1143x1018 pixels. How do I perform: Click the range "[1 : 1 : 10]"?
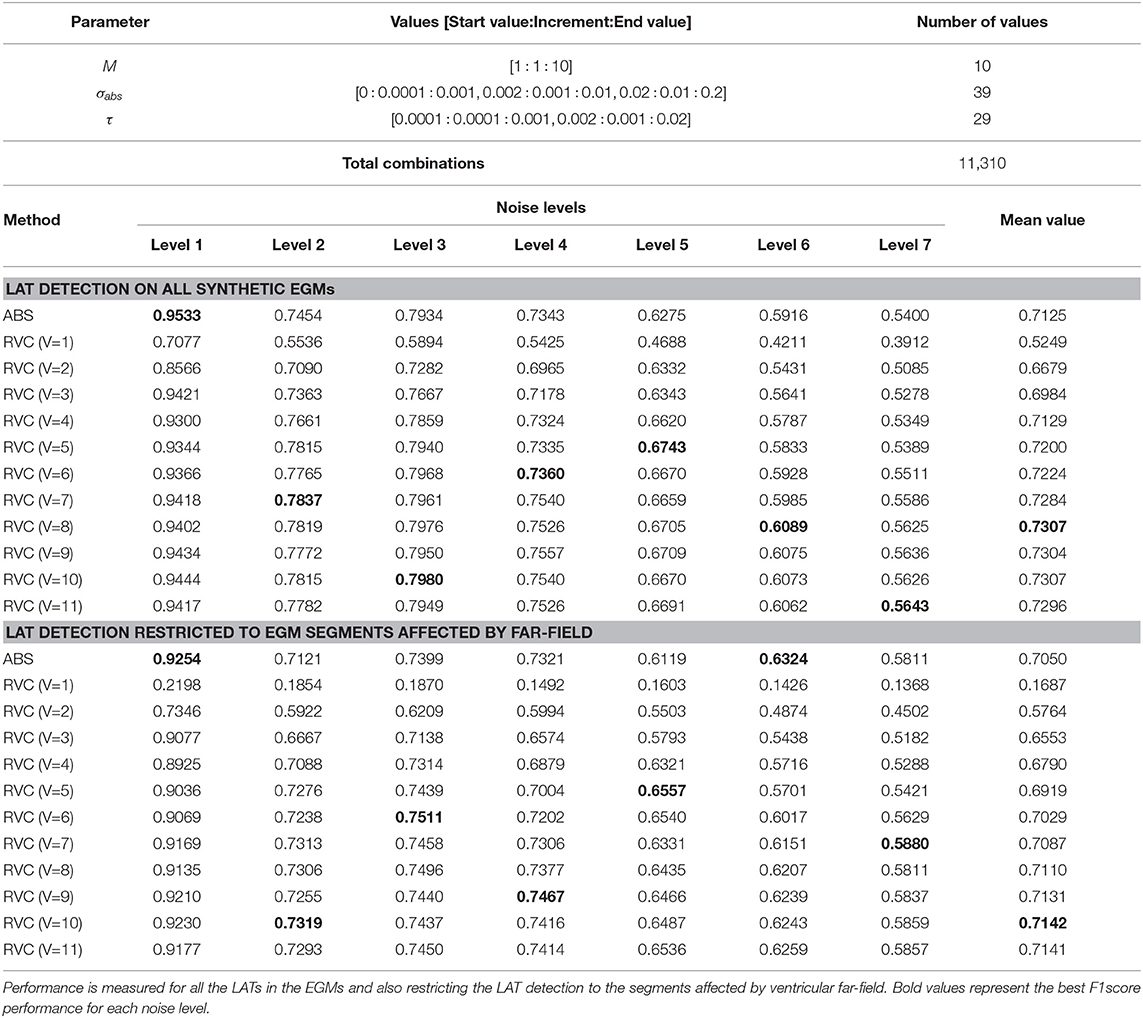point(541,66)
